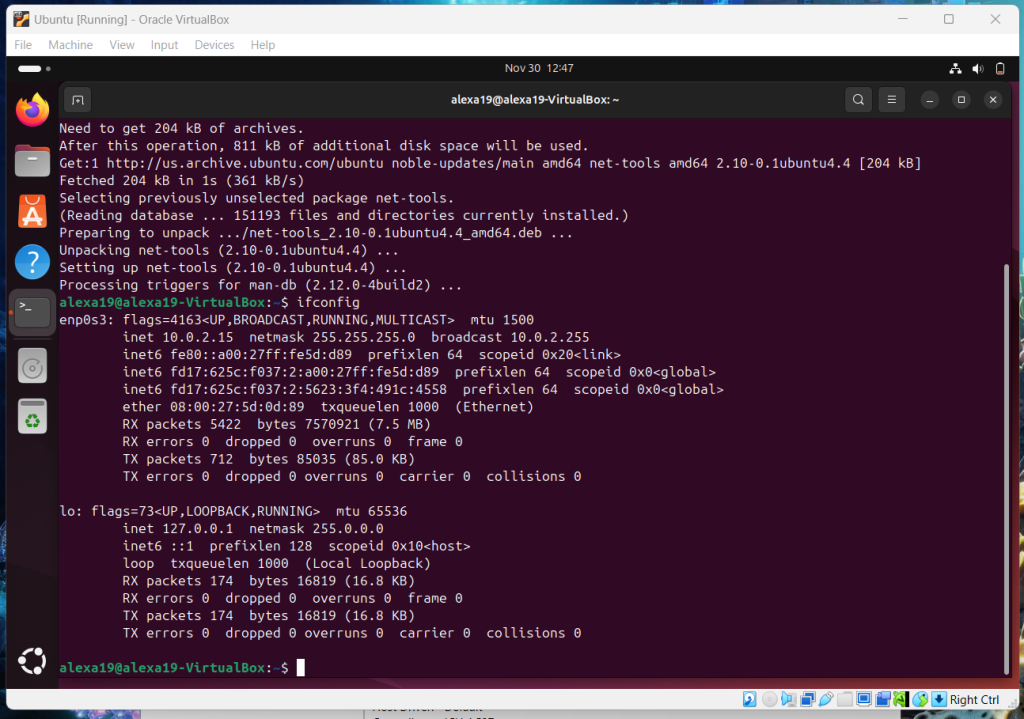Click the VirtualBox audio status icon
1024x719 pixels.
(x=789, y=699)
